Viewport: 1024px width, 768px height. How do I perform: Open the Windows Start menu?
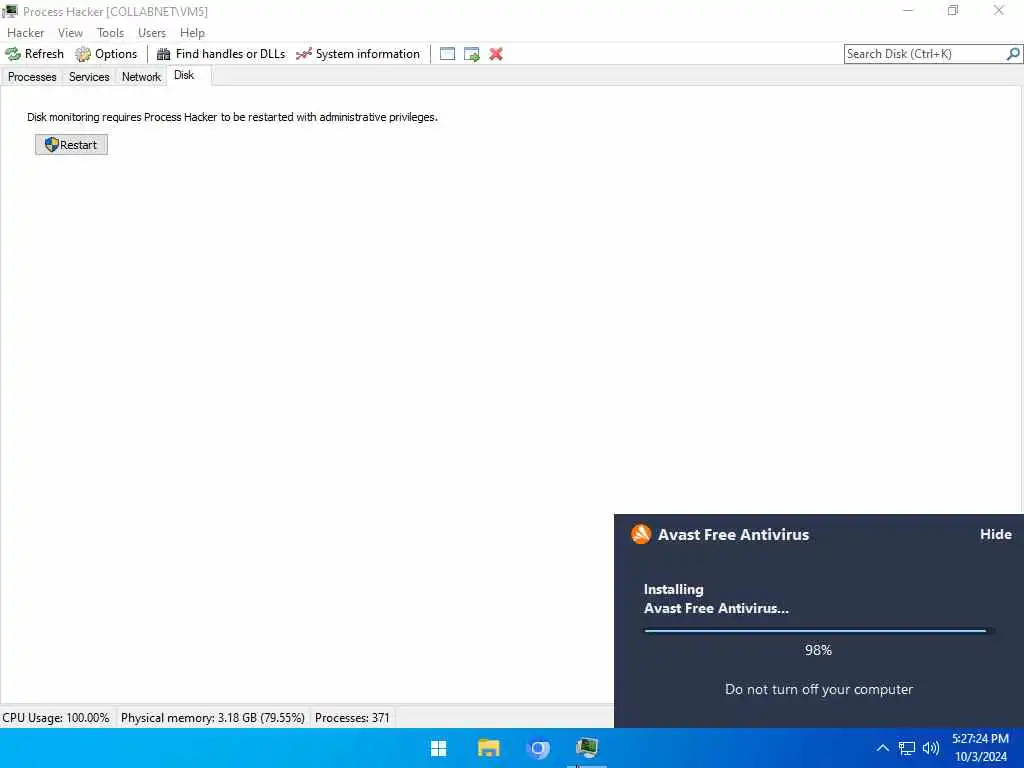click(x=439, y=748)
